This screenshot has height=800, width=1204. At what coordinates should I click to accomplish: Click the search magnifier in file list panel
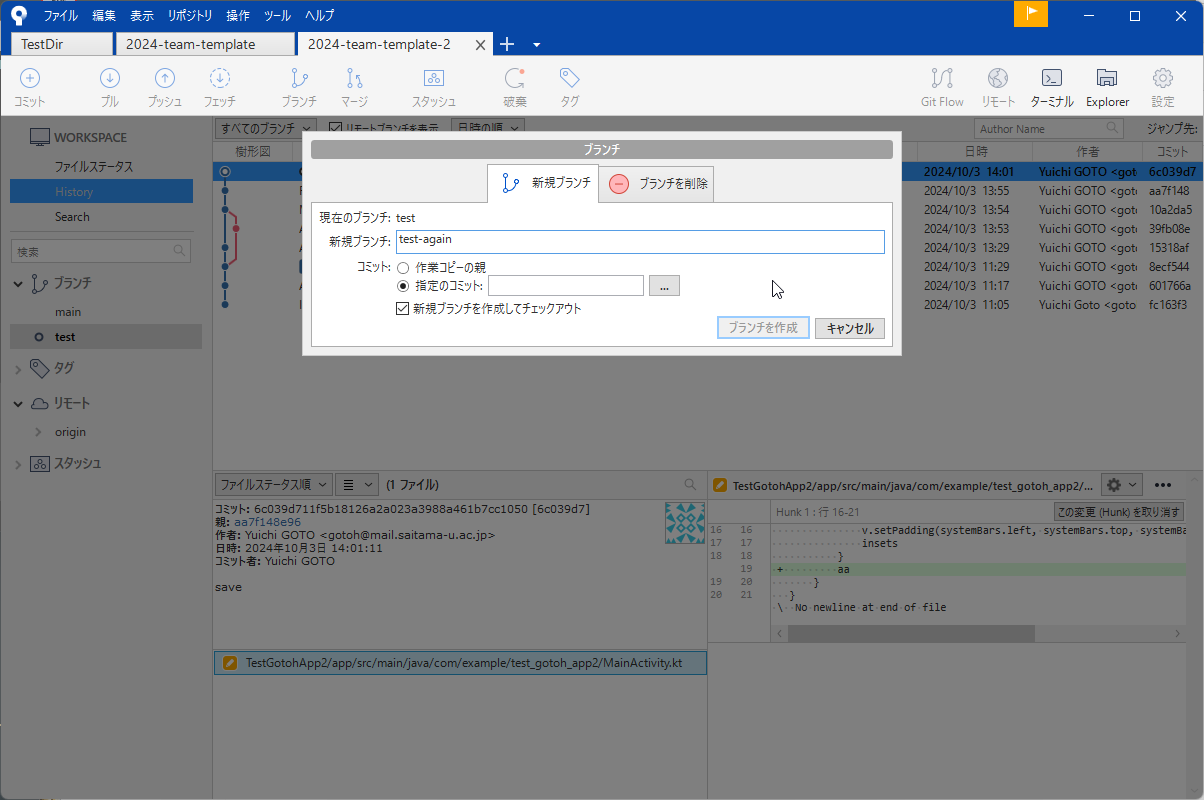tap(690, 484)
